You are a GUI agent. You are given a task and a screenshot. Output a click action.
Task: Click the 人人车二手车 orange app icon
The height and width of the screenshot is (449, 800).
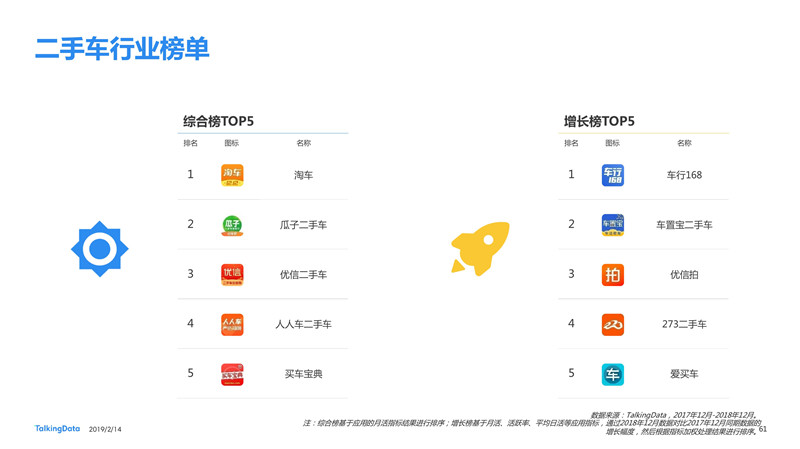[x=232, y=325]
